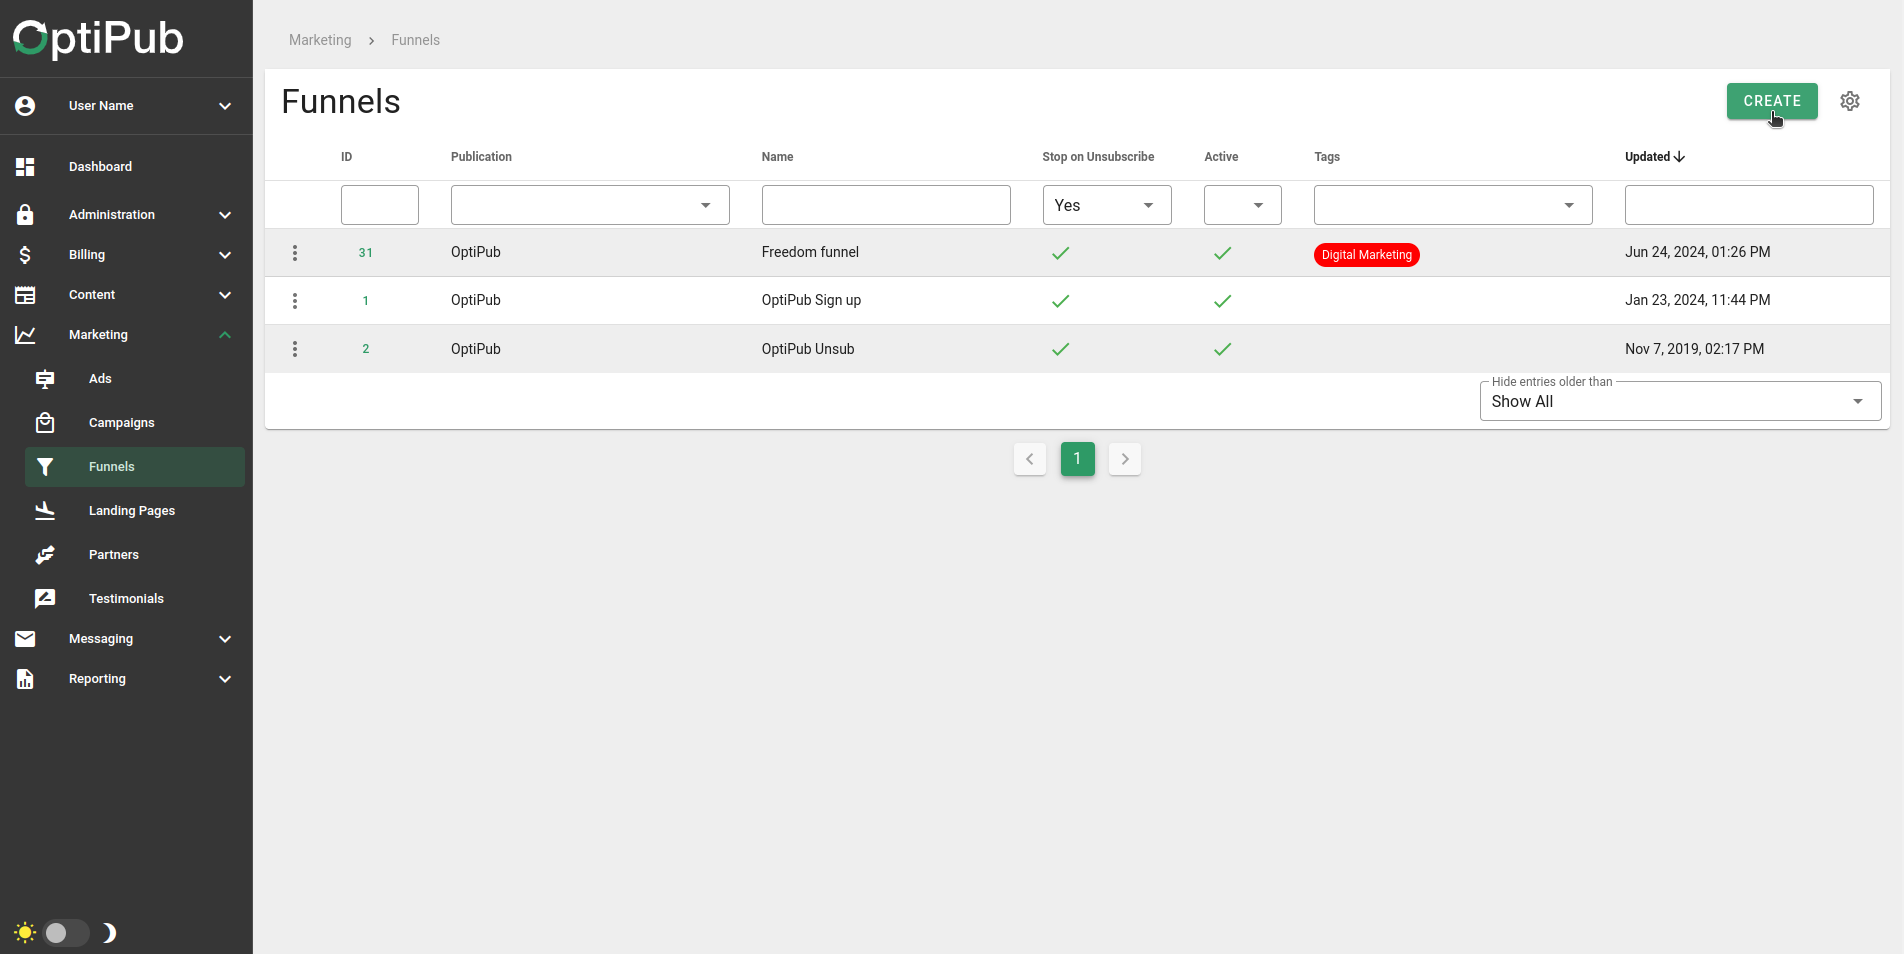Open row actions menu for OptiPub Sign up
The image size is (1904, 954).
295,301
